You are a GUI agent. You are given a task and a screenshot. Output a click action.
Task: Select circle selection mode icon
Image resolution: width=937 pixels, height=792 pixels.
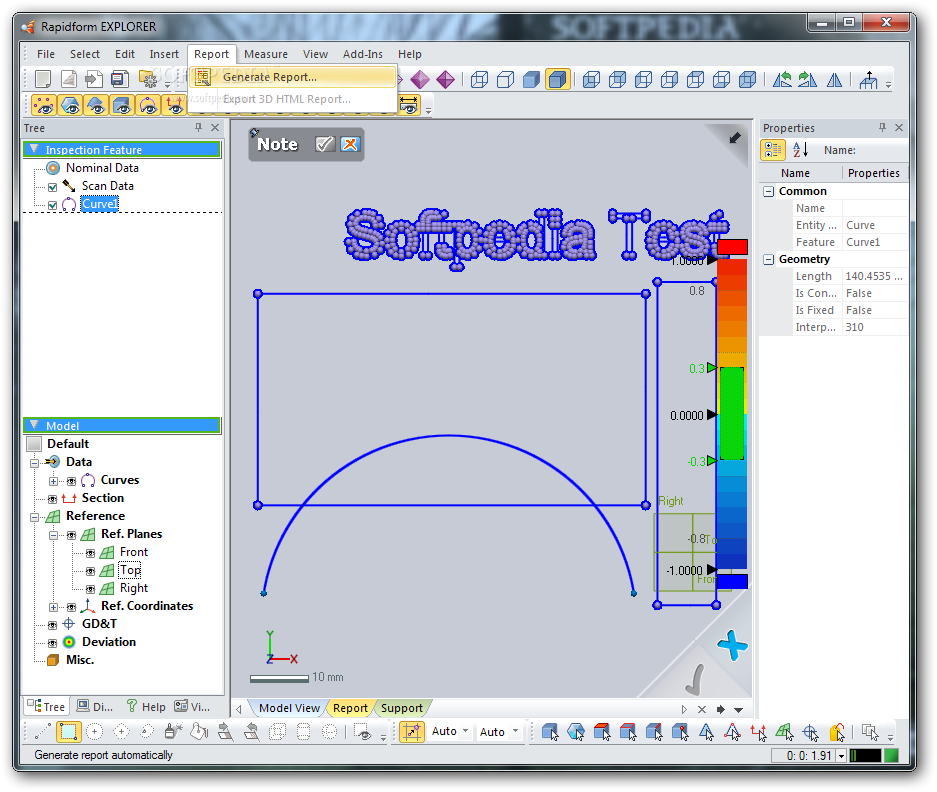pos(94,731)
